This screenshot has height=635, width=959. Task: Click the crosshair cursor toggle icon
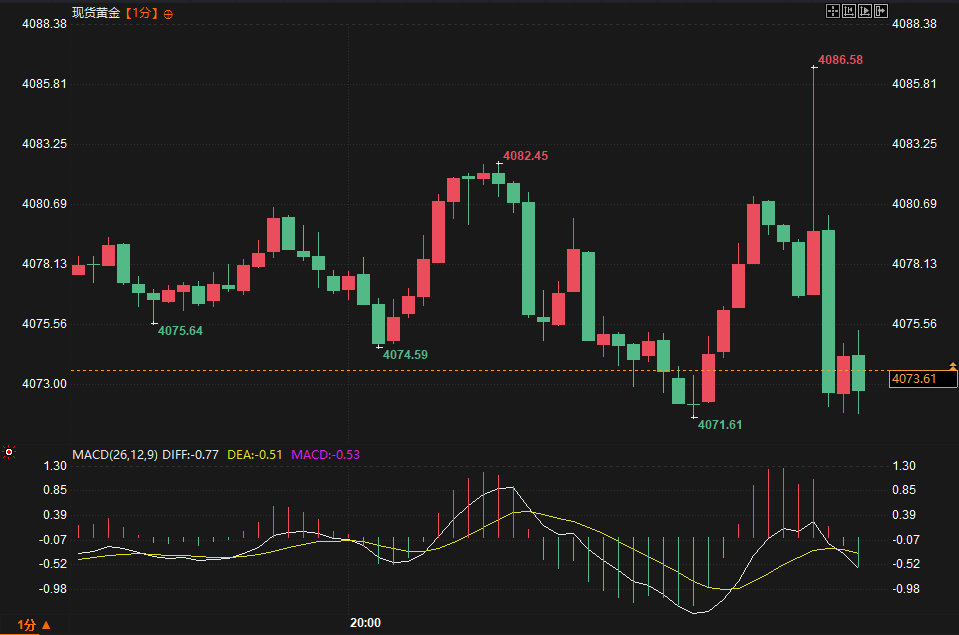point(833,11)
